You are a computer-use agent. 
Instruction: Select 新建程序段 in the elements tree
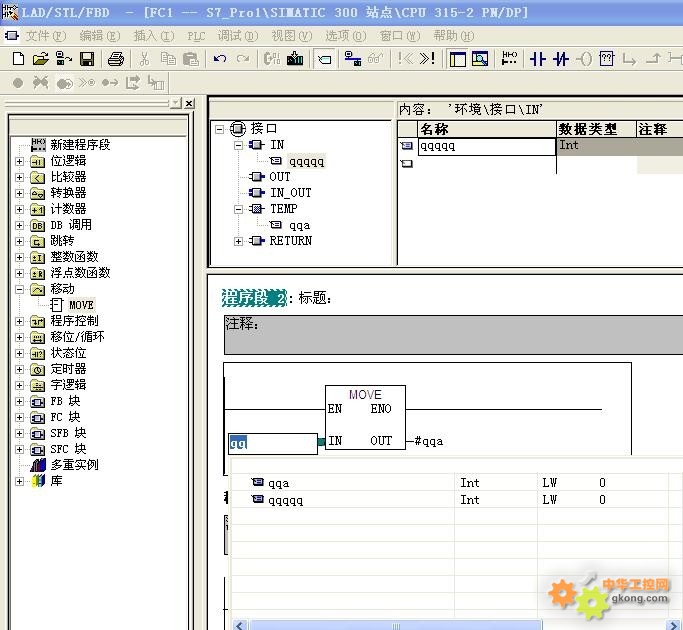coord(80,145)
